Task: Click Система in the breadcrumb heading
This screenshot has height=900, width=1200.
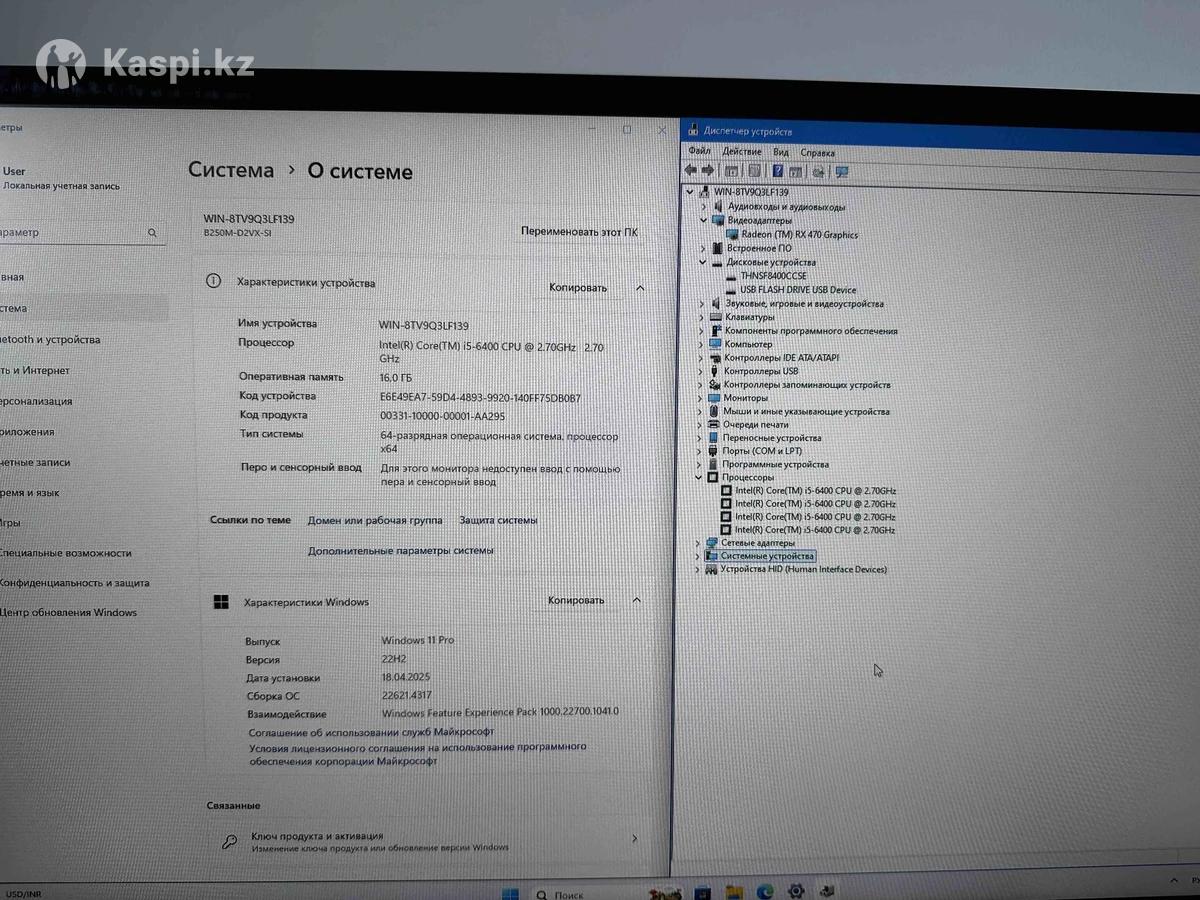Action: click(231, 170)
